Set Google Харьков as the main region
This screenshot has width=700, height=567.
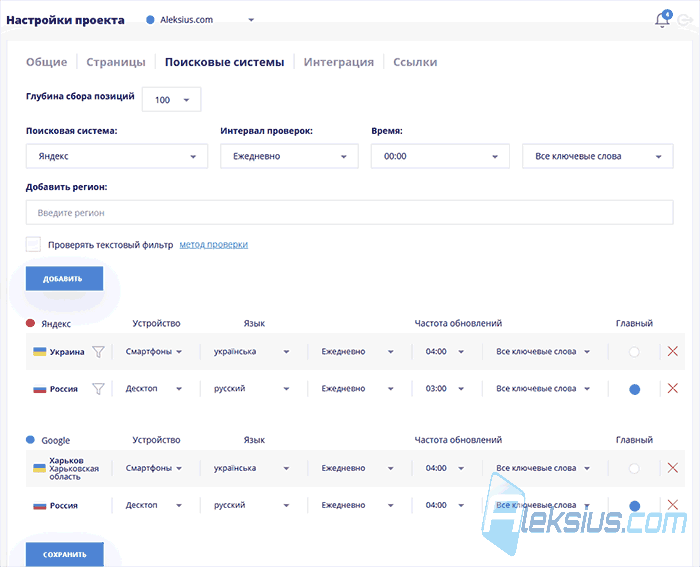coord(634,468)
